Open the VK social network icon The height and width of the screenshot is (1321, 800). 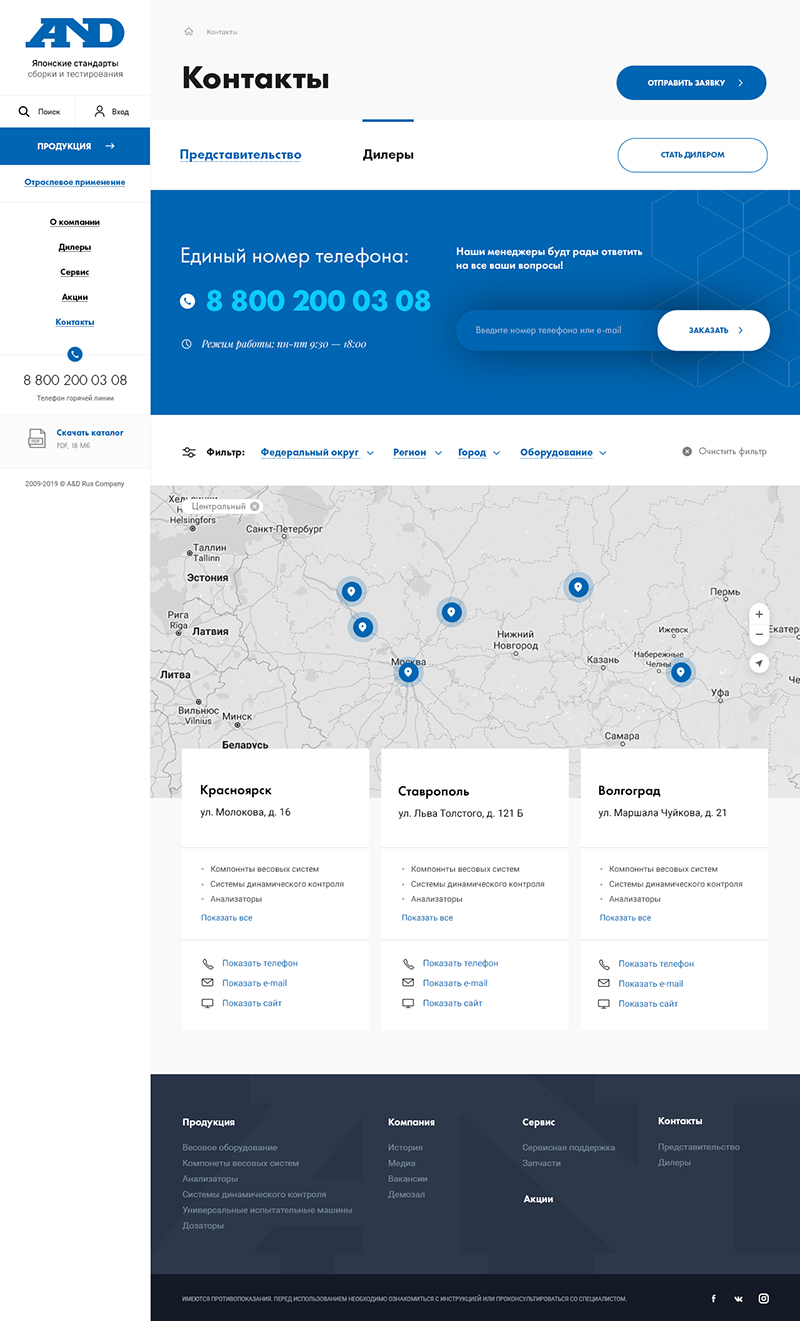[739, 1298]
